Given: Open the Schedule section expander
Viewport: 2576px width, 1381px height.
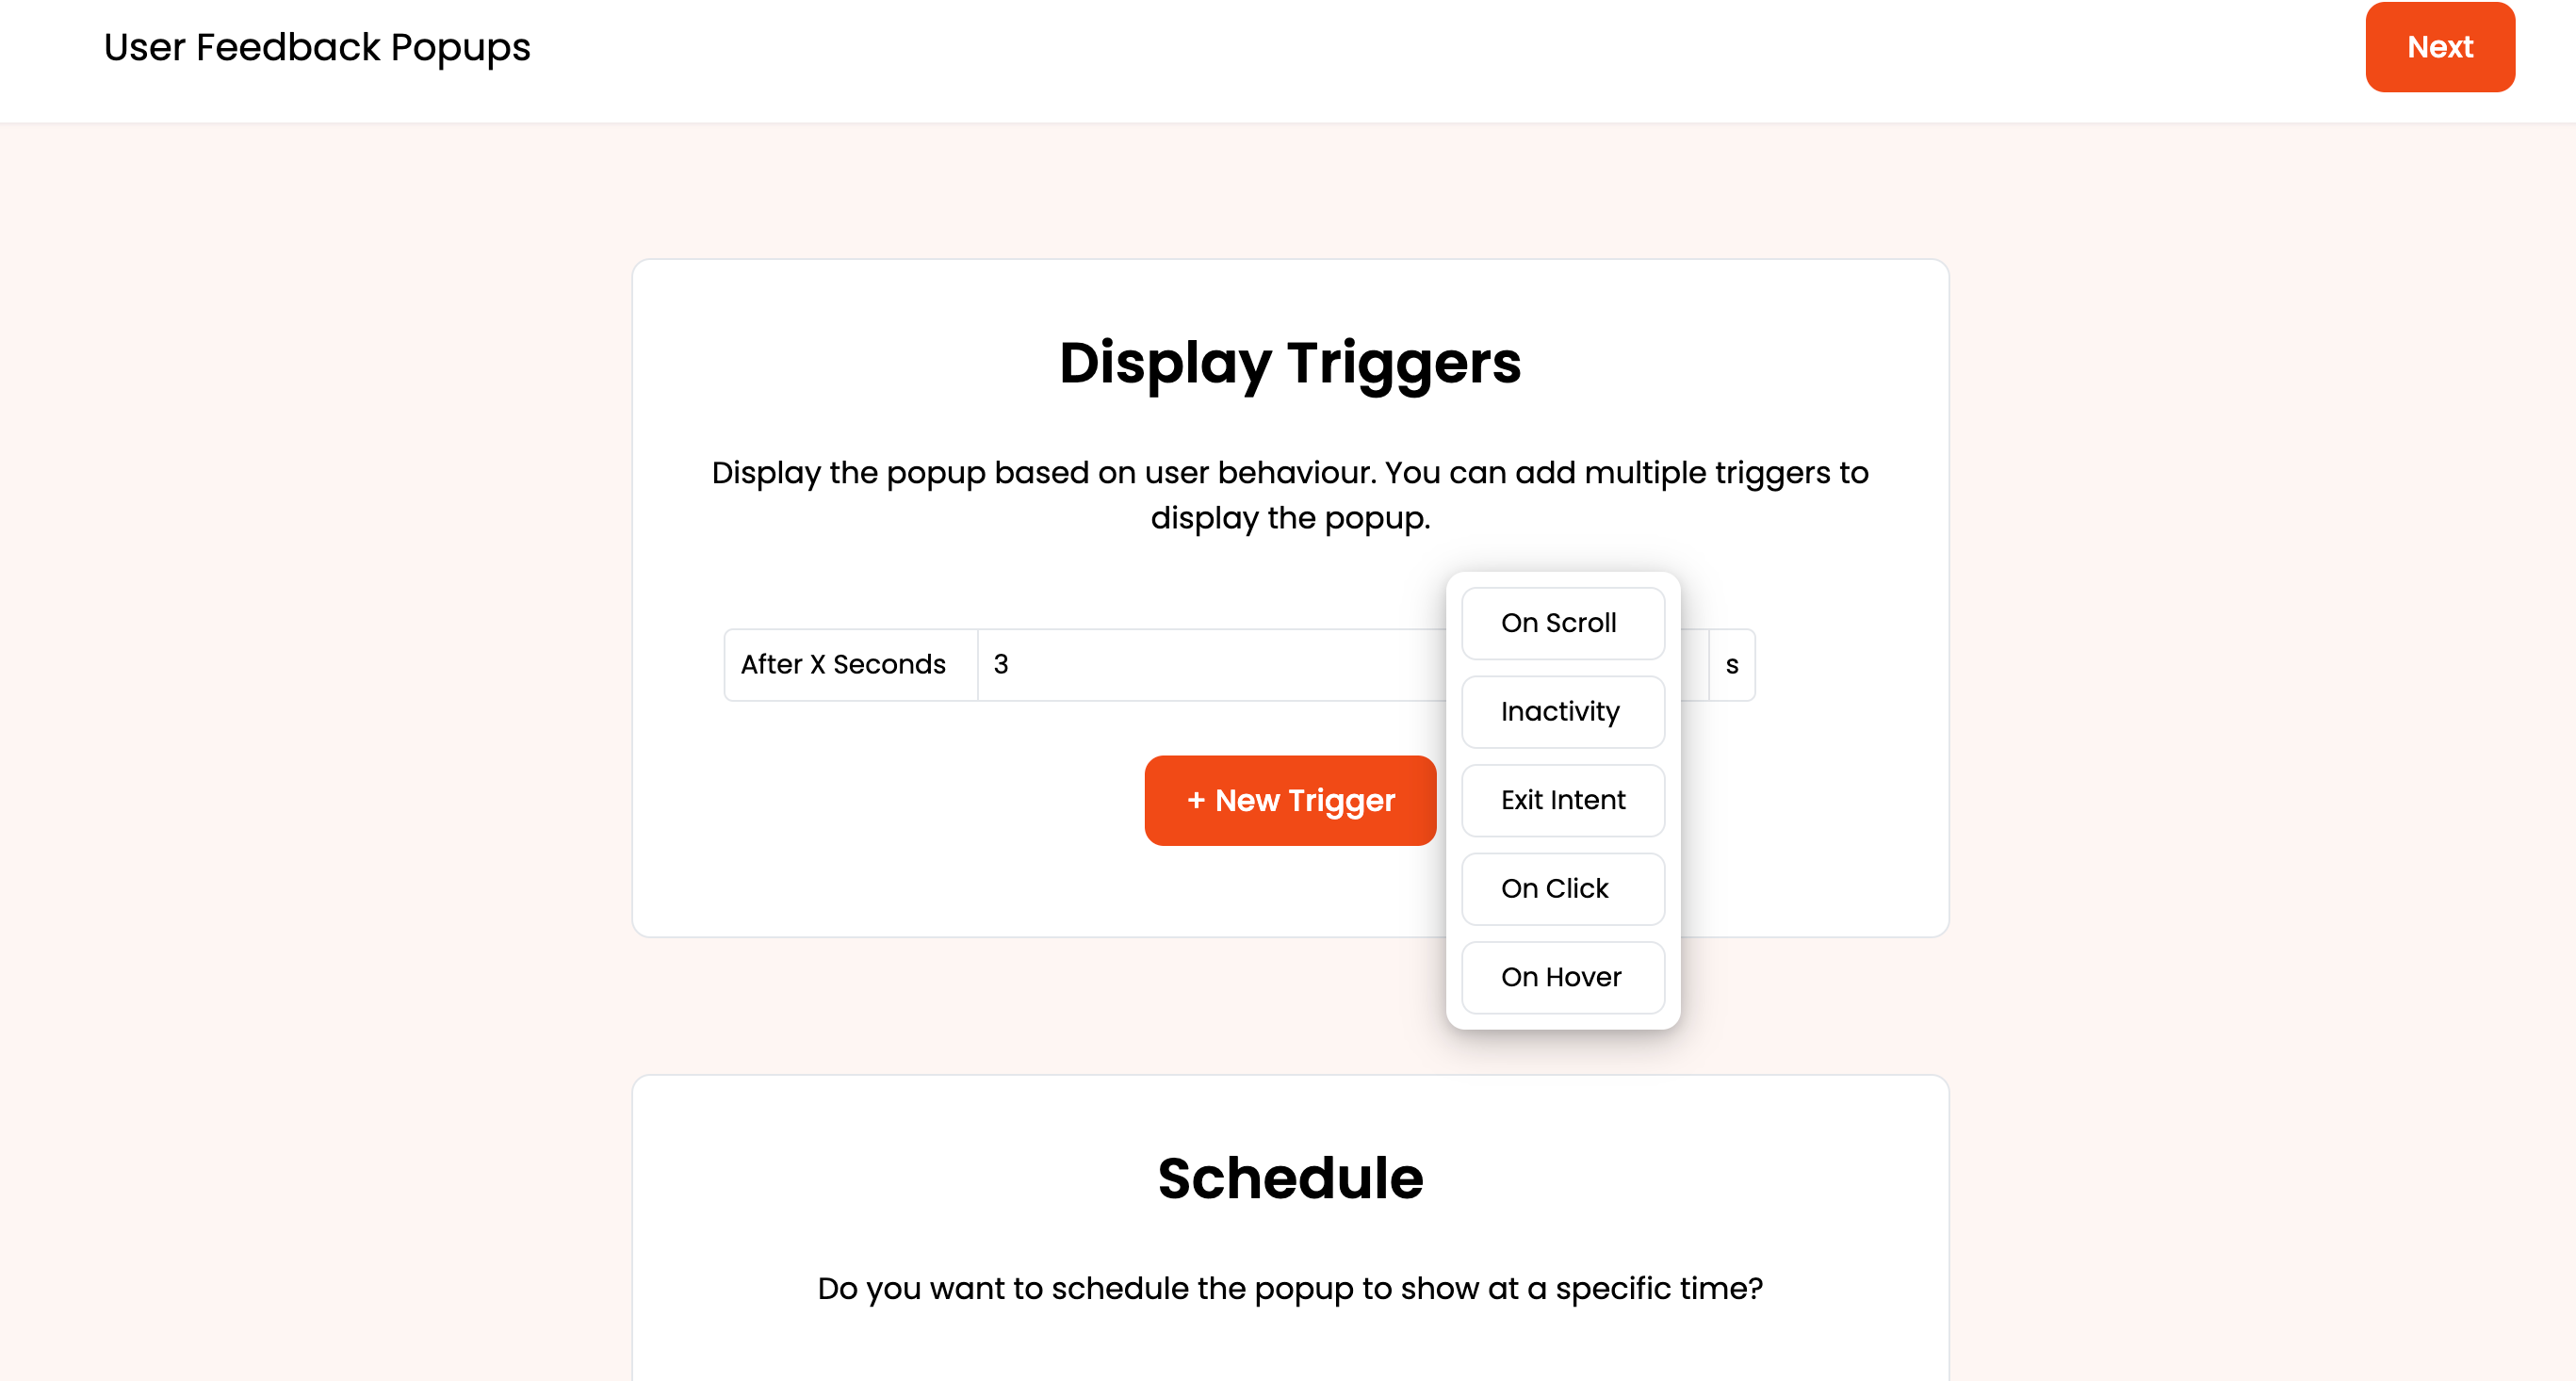Looking at the screenshot, I should (1290, 1177).
